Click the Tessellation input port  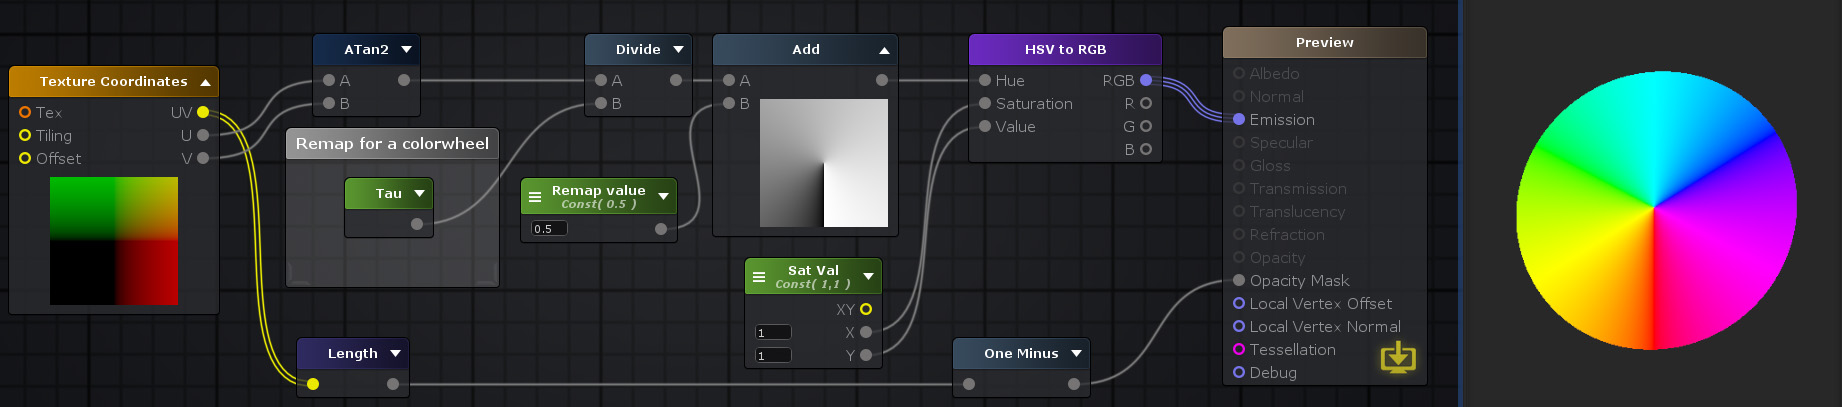point(1239,349)
